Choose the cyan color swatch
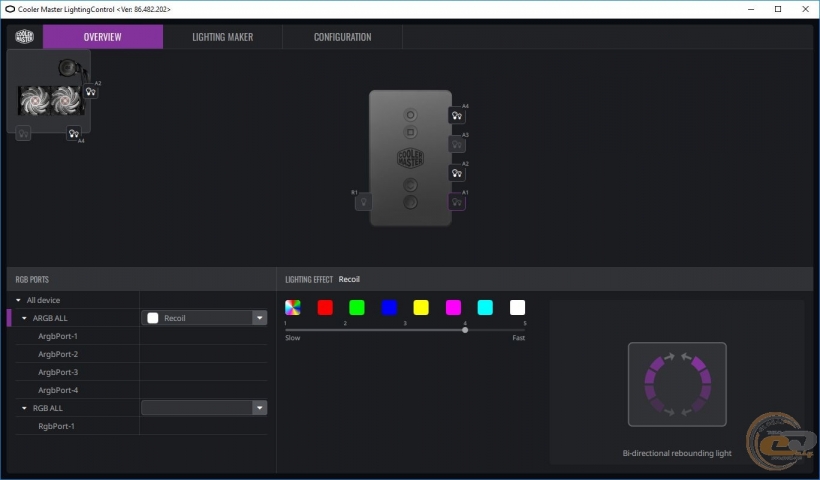This screenshot has height=480, width=820. click(x=485, y=307)
